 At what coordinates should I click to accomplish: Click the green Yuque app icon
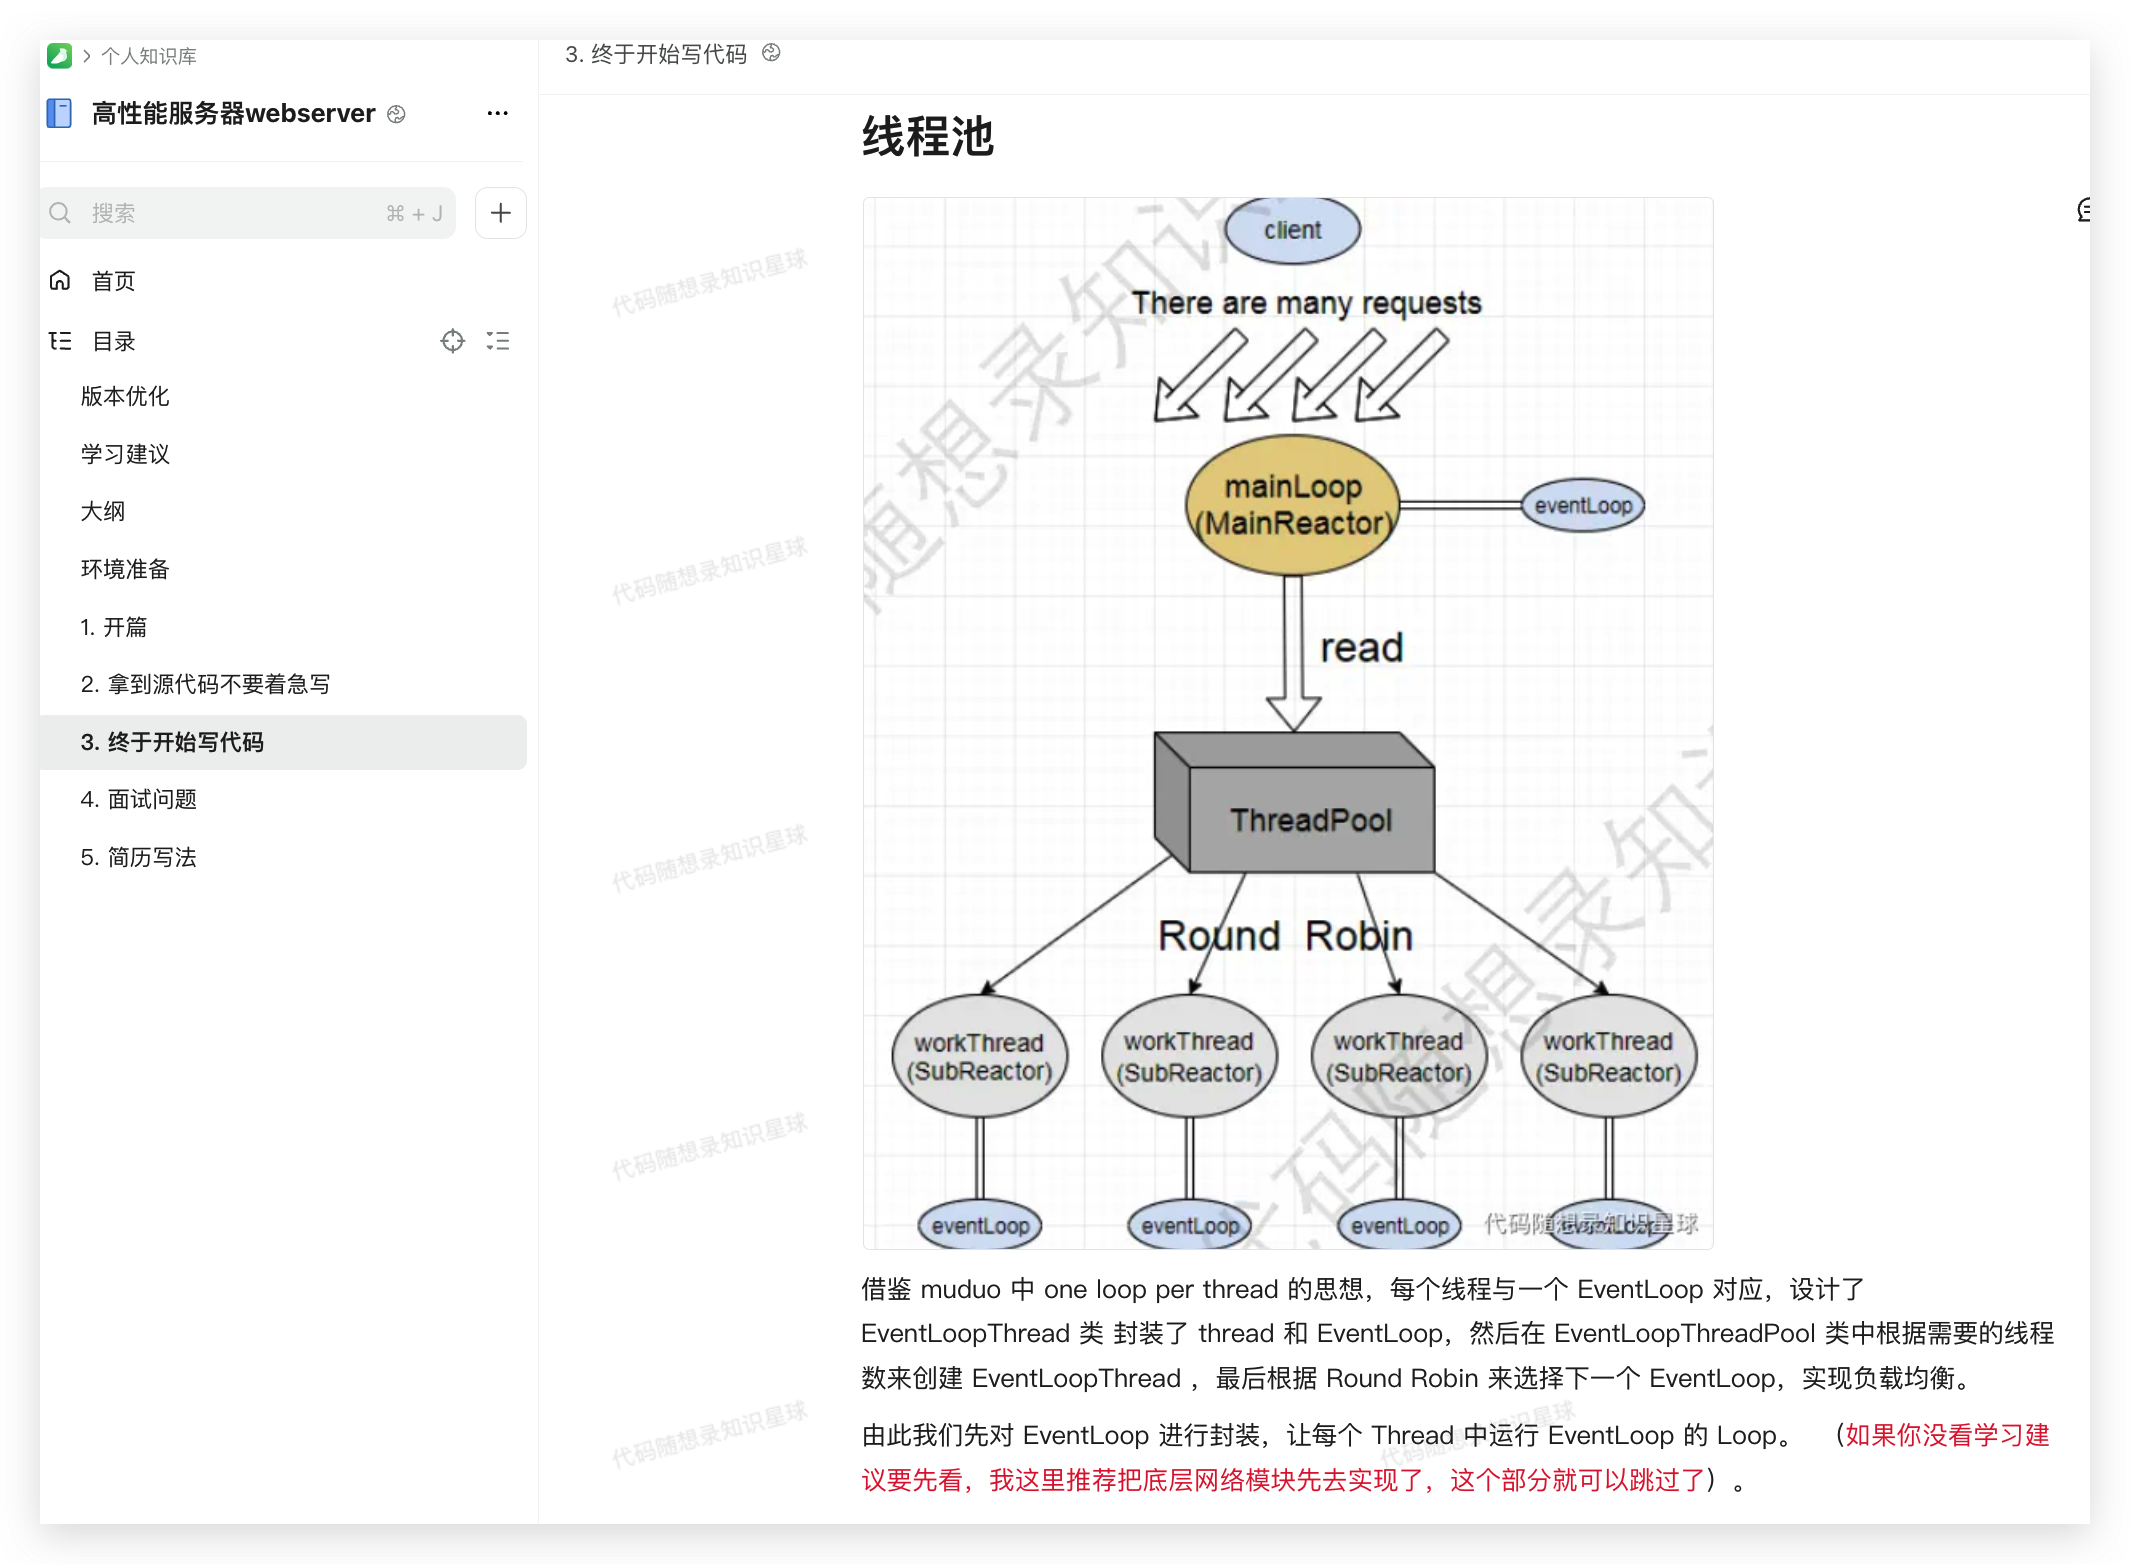(x=60, y=56)
